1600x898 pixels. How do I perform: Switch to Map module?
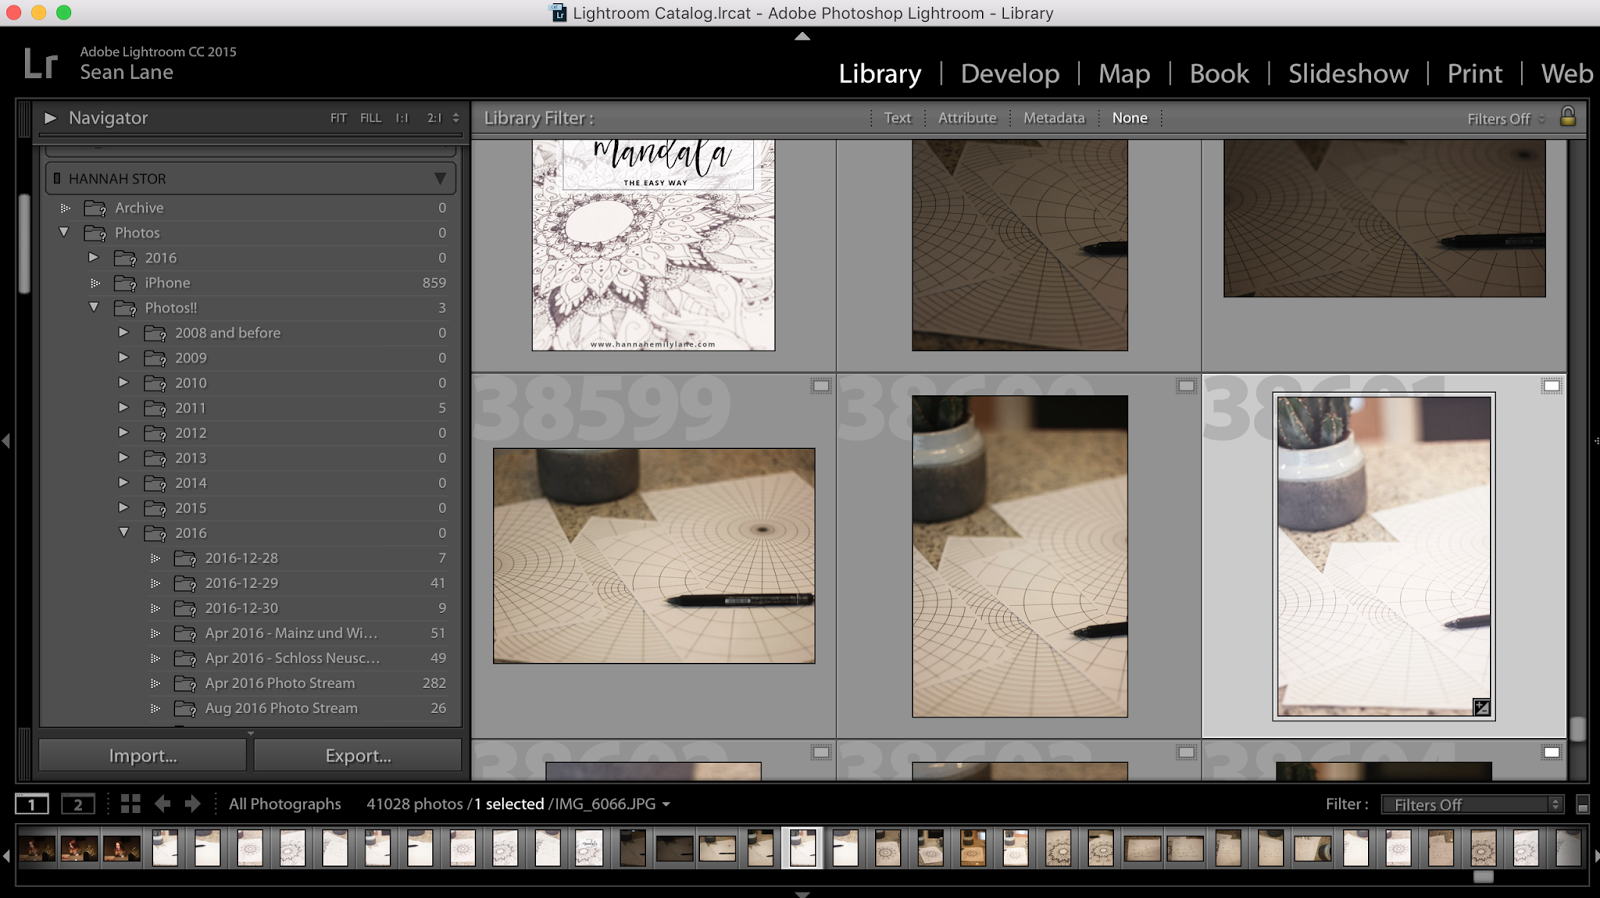(x=1124, y=73)
